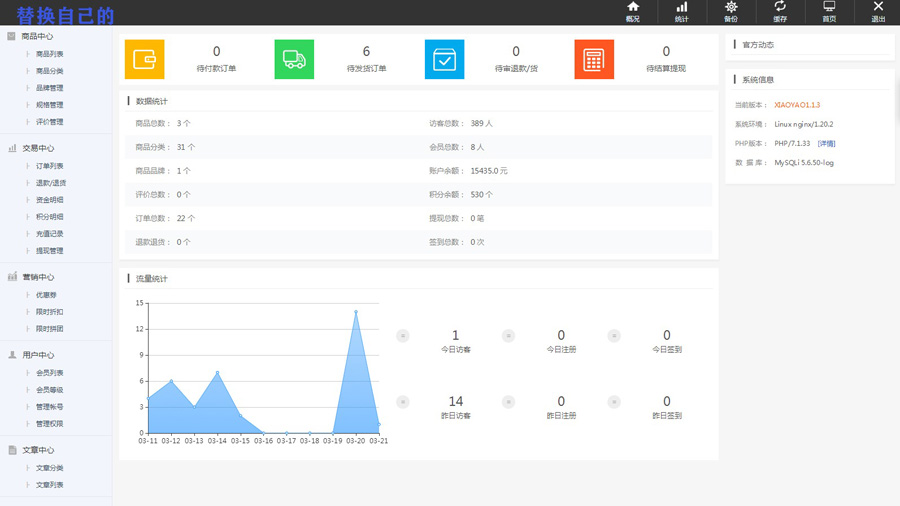Click the blue 待审退款/货 calendar icon
This screenshot has width=900, height=506.
(x=444, y=59)
